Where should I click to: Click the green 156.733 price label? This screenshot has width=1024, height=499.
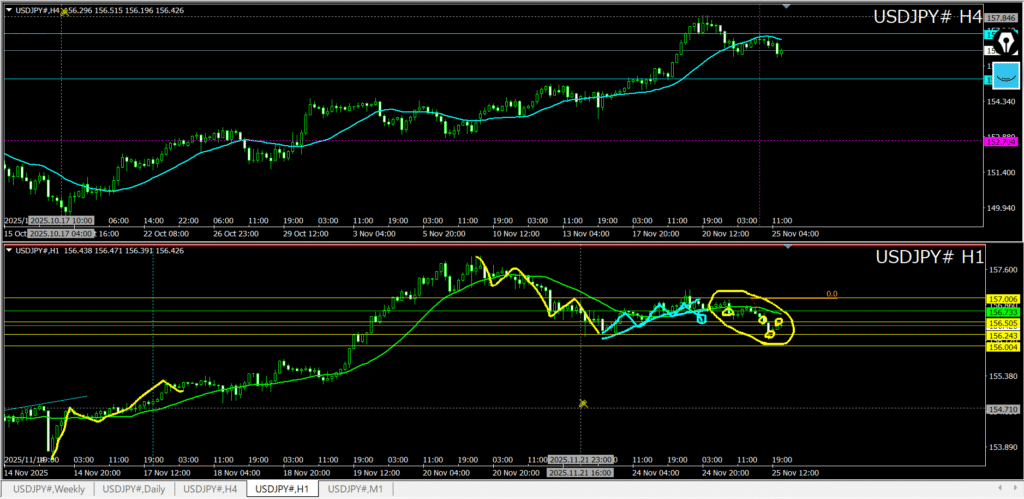pyautogui.click(x=1002, y=312)
